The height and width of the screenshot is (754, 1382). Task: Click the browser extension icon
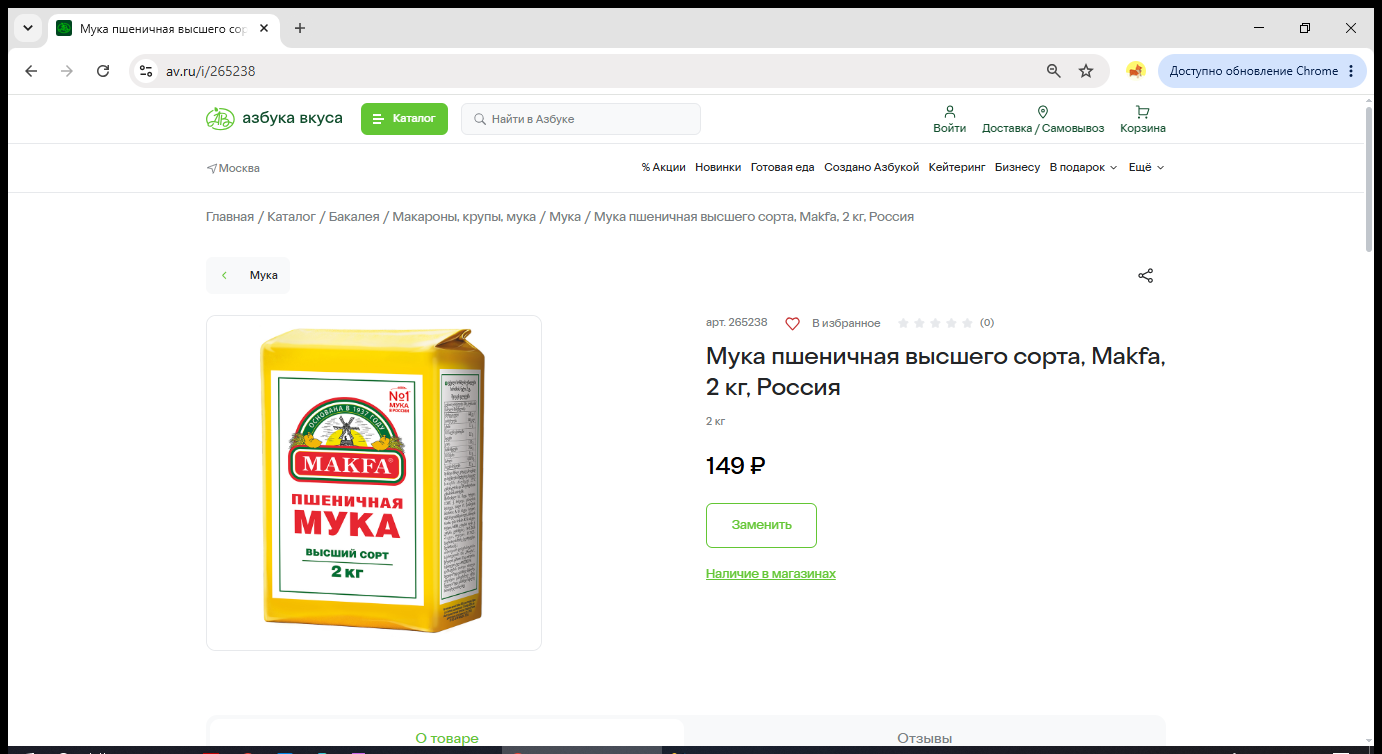(x=1135, y=71)
